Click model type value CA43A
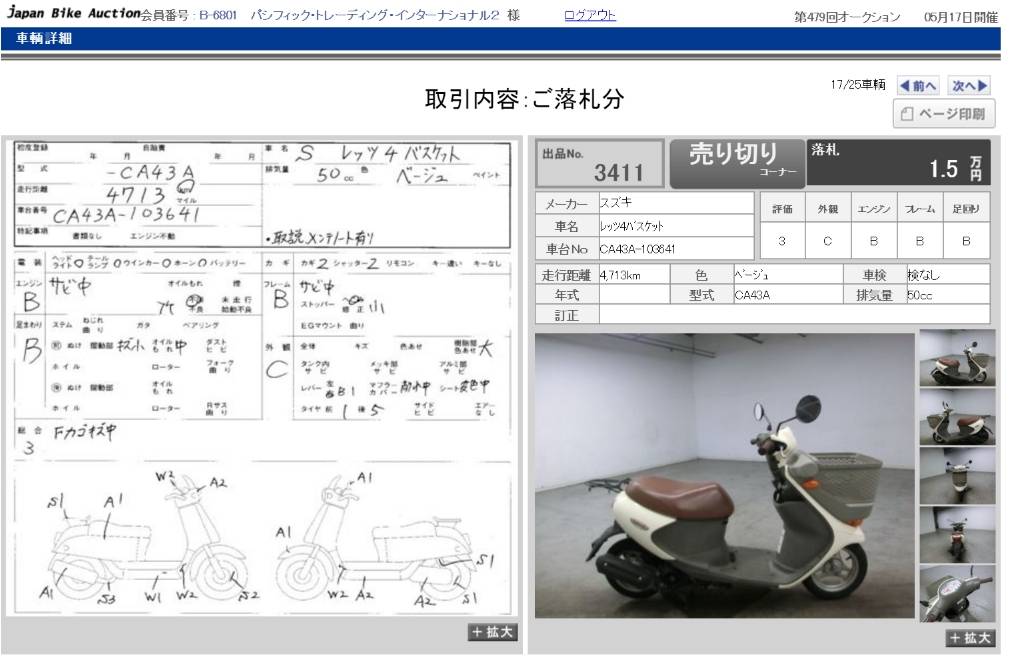The height and width of the screenshot is (663, 1016). pos(752,296)
